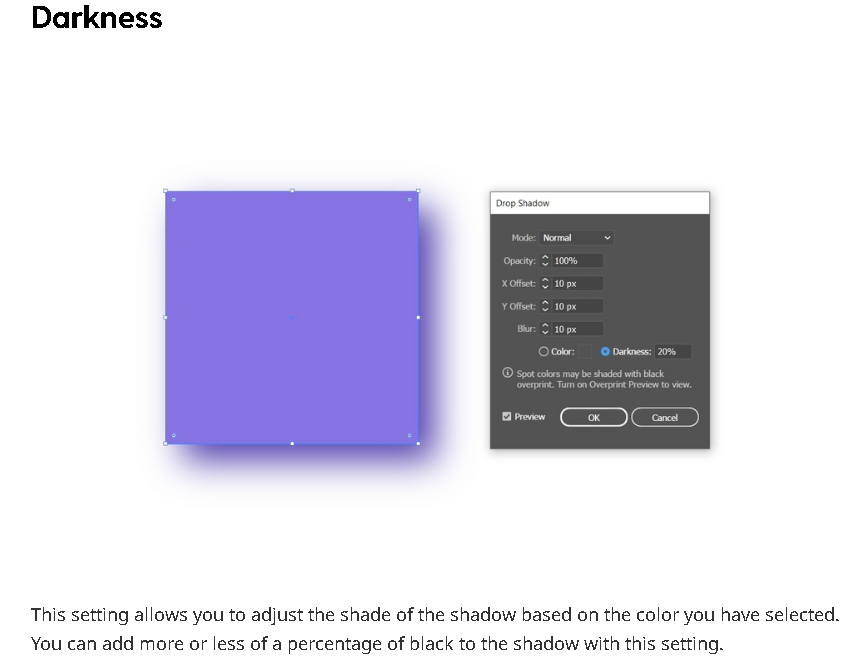The width and height of the screenshot is (853, 671).
Task: Open the shadow Color swatch
Action: coord(585,352)
